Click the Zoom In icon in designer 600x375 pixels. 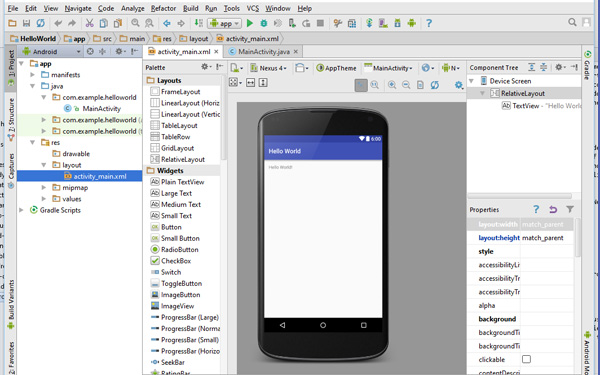(392, 85)
